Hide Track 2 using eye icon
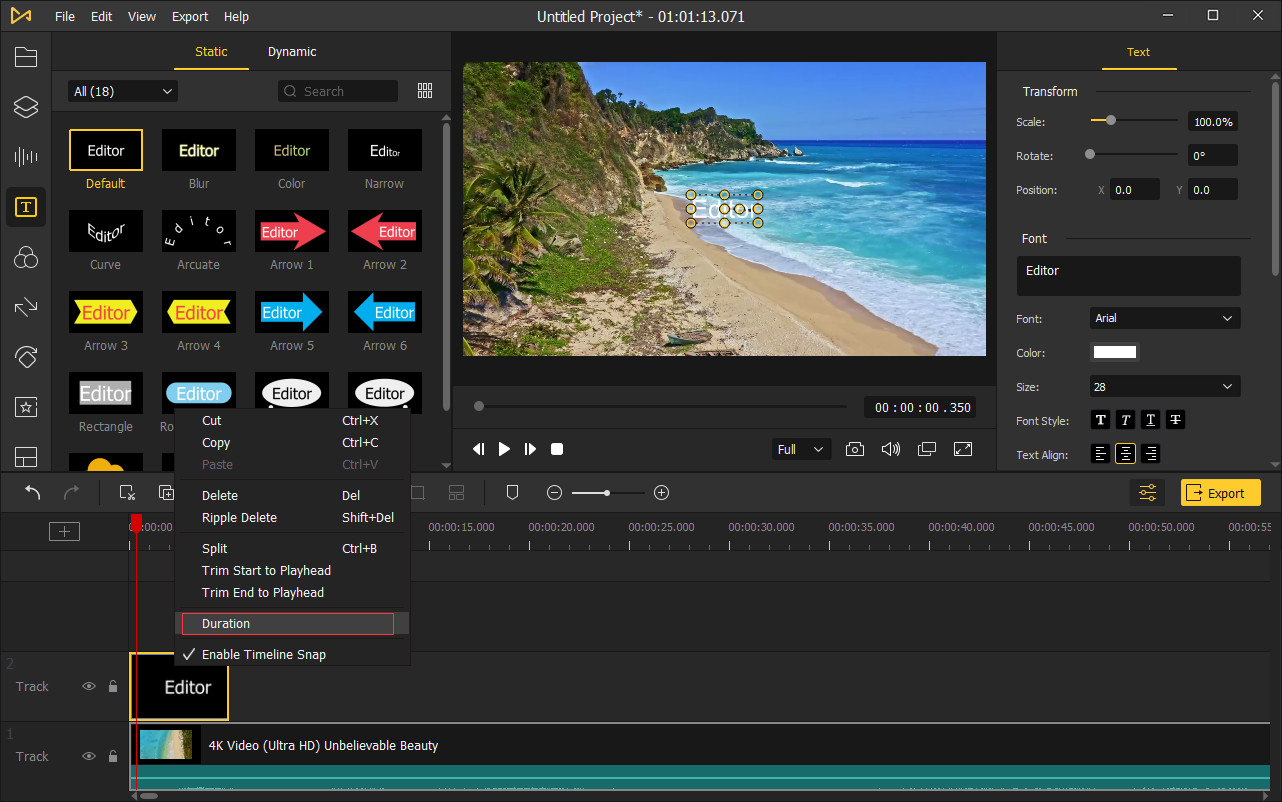This screenshot has height=802, width=1282. tap(89, 687)
